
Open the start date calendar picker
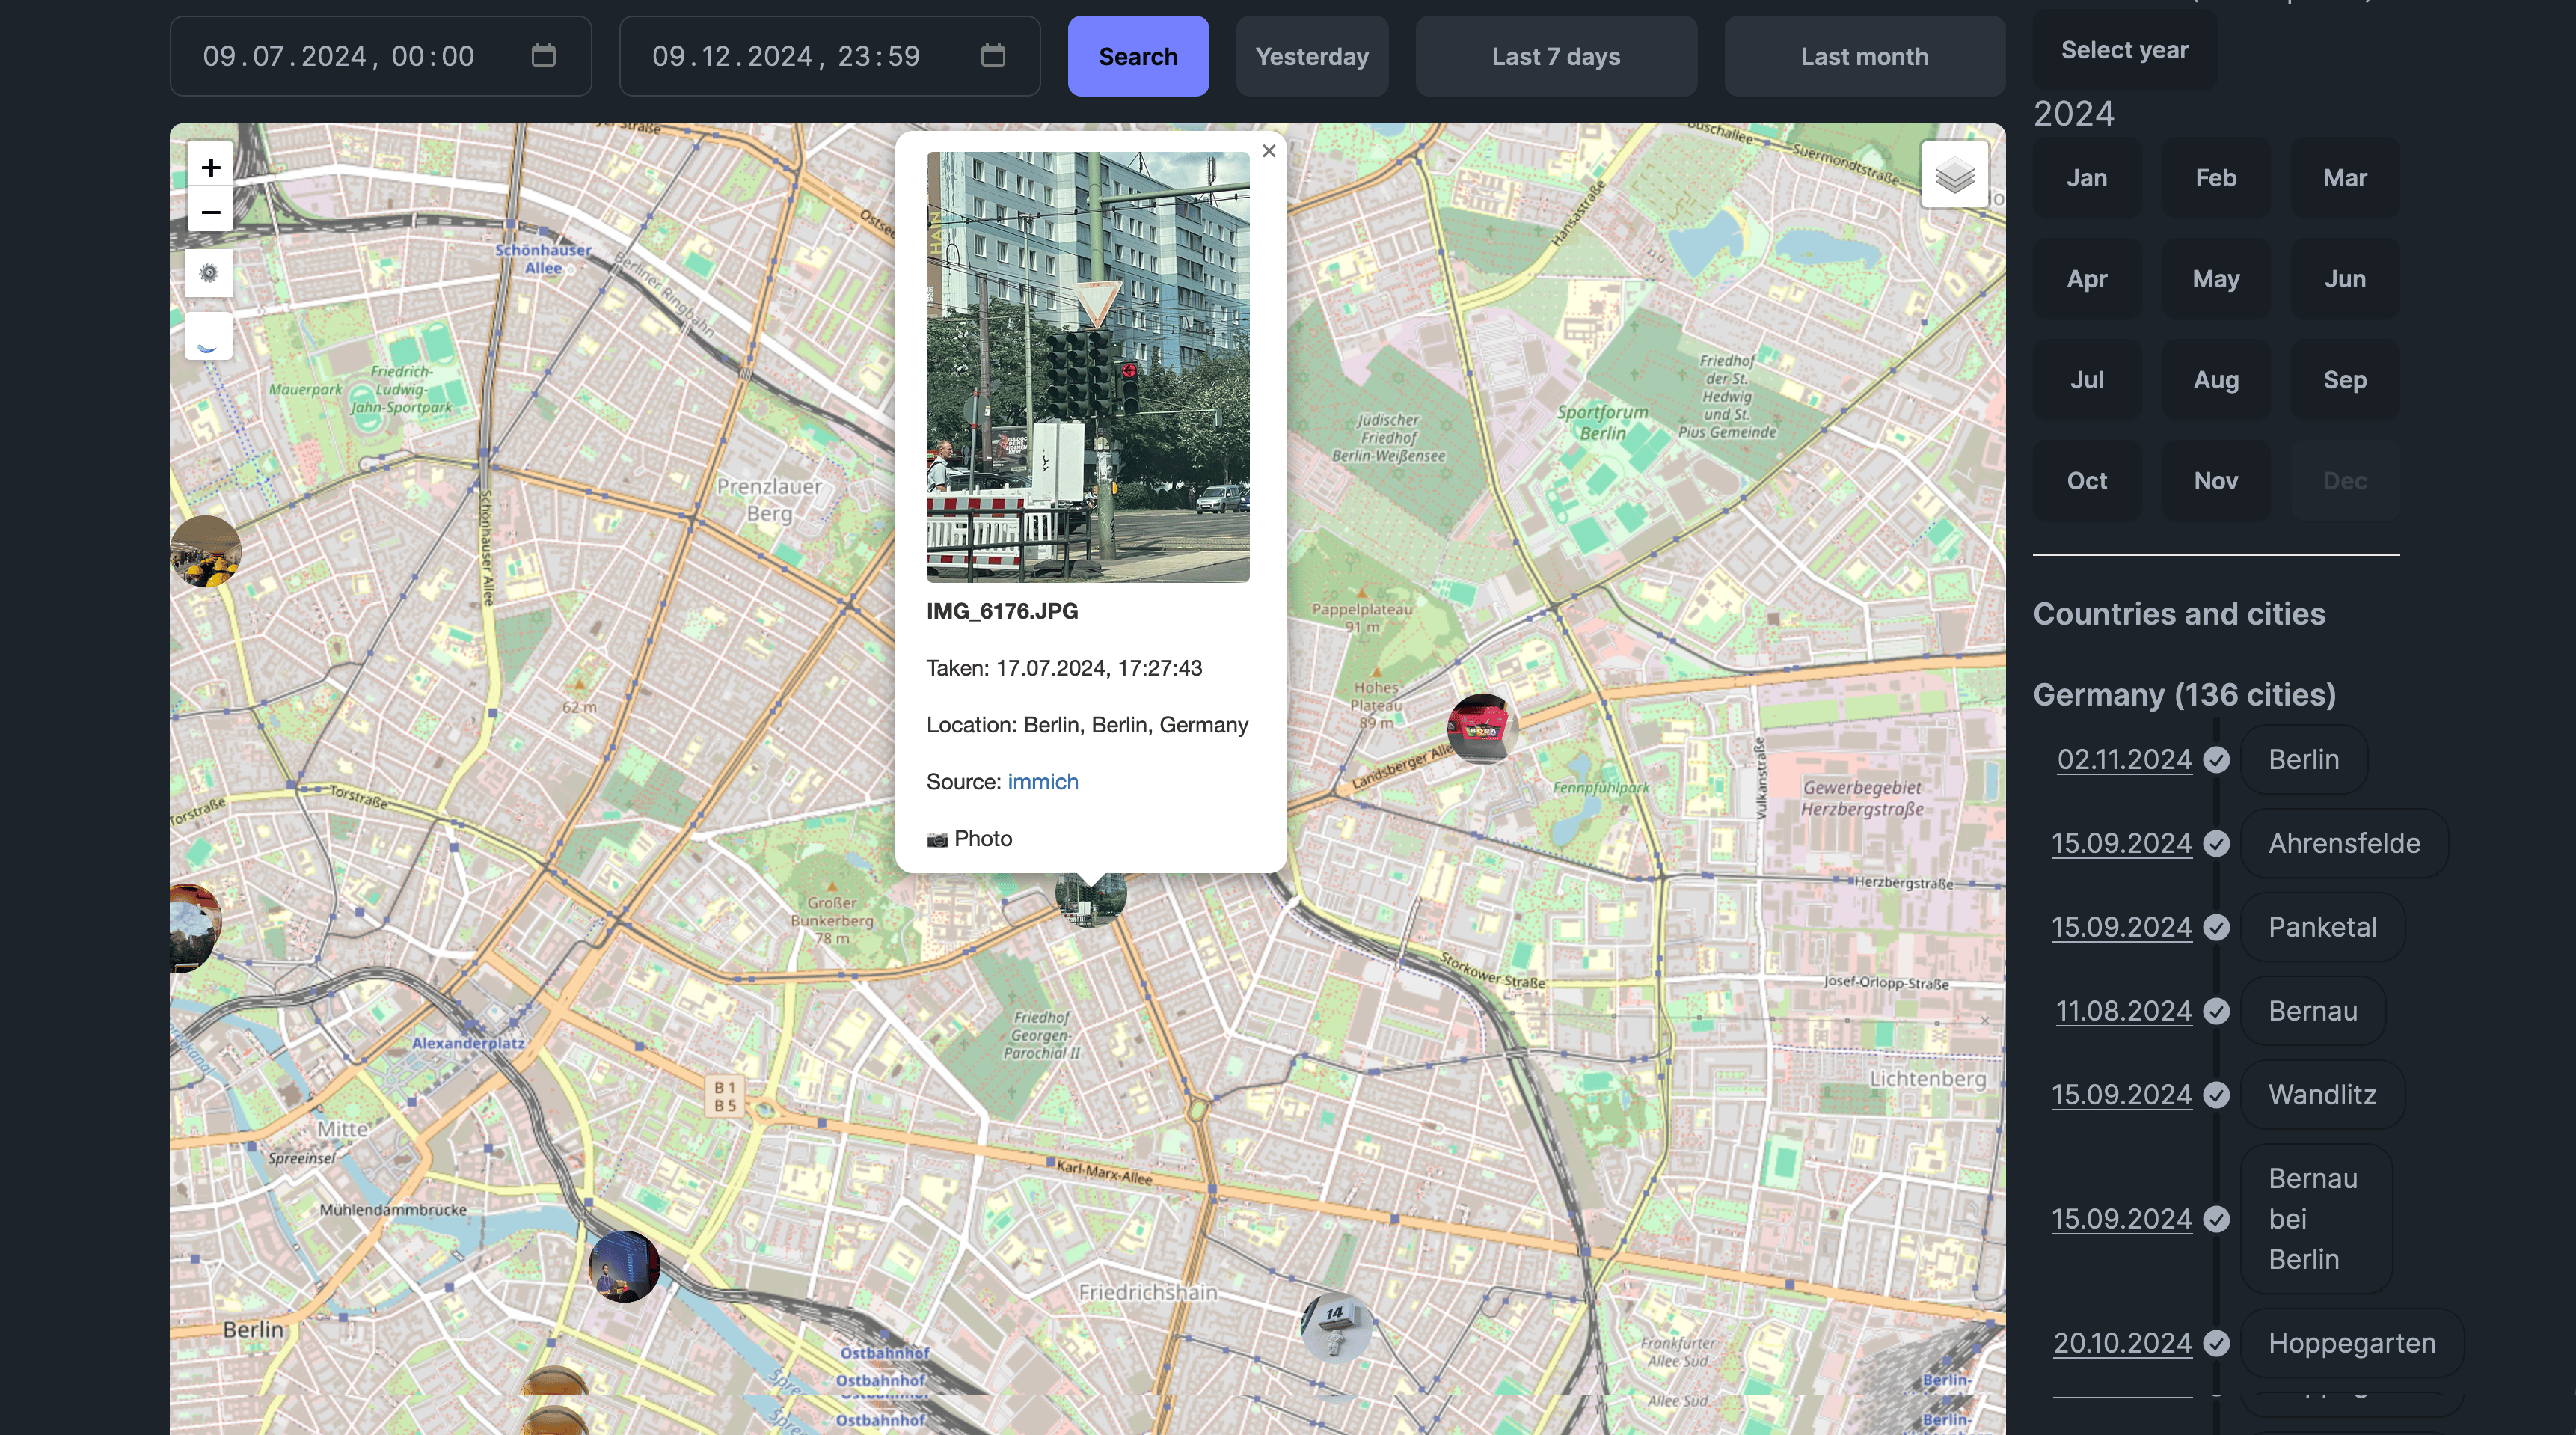coord(543,56)
